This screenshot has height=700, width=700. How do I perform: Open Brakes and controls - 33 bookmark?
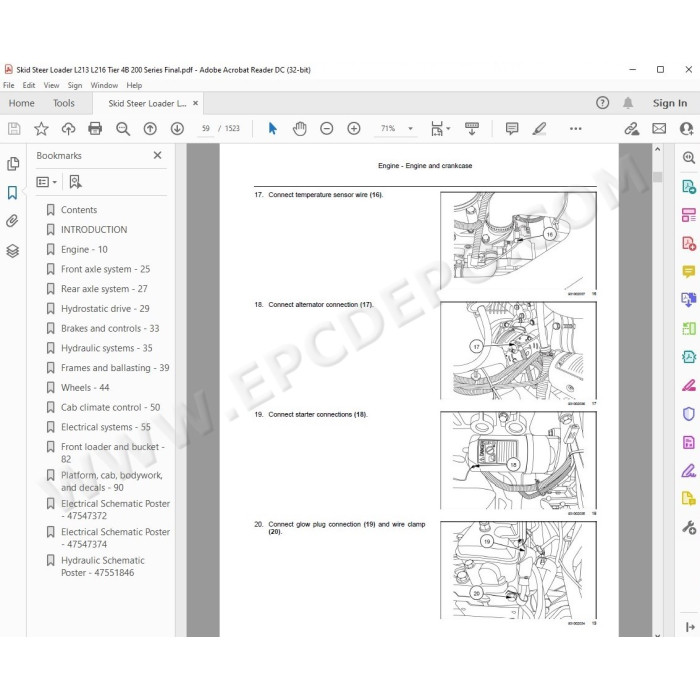(x=110, y=328)
